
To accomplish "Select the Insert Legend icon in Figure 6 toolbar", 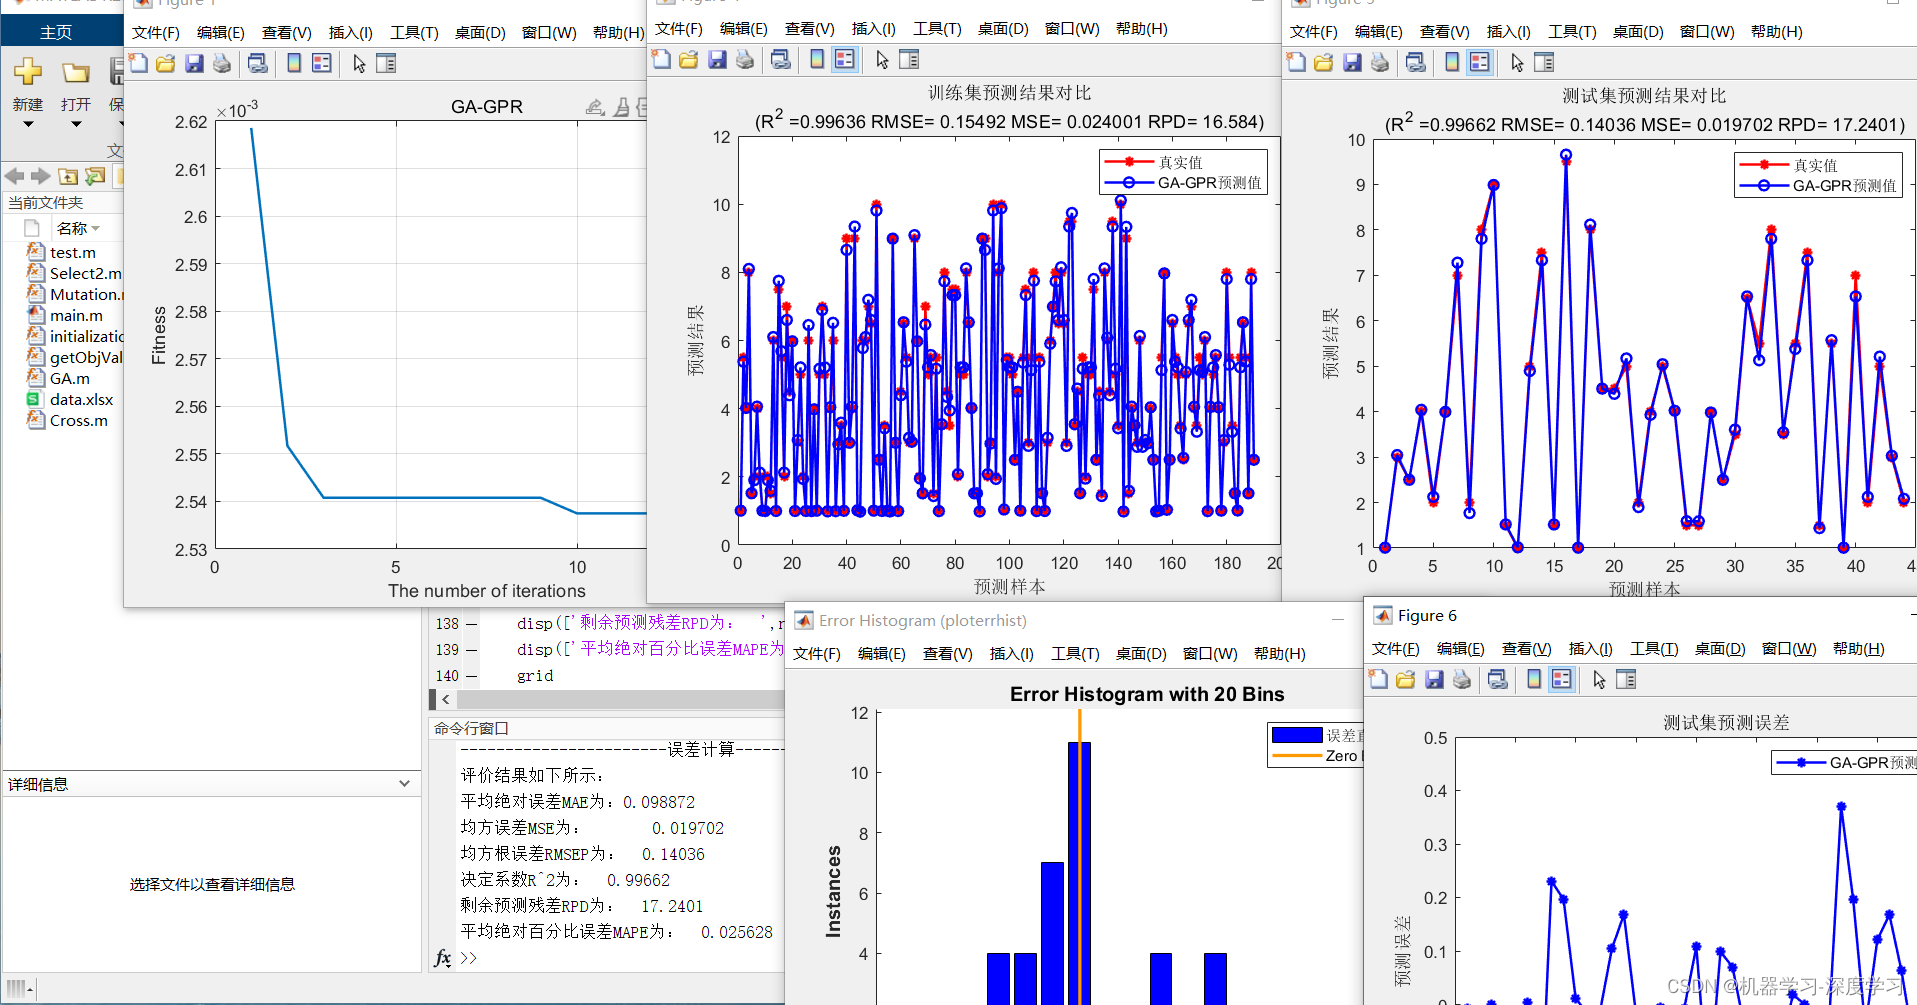I will [x=1561, y=679].
